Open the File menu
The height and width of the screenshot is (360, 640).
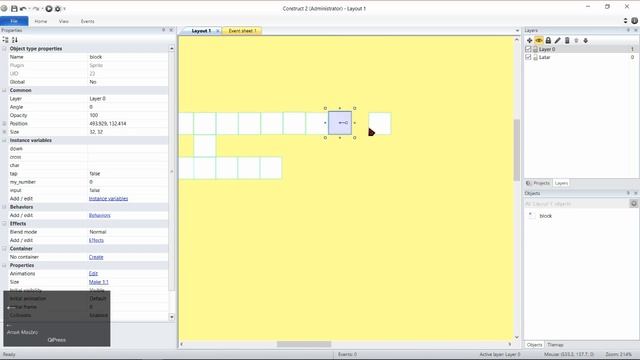point(14,21)
